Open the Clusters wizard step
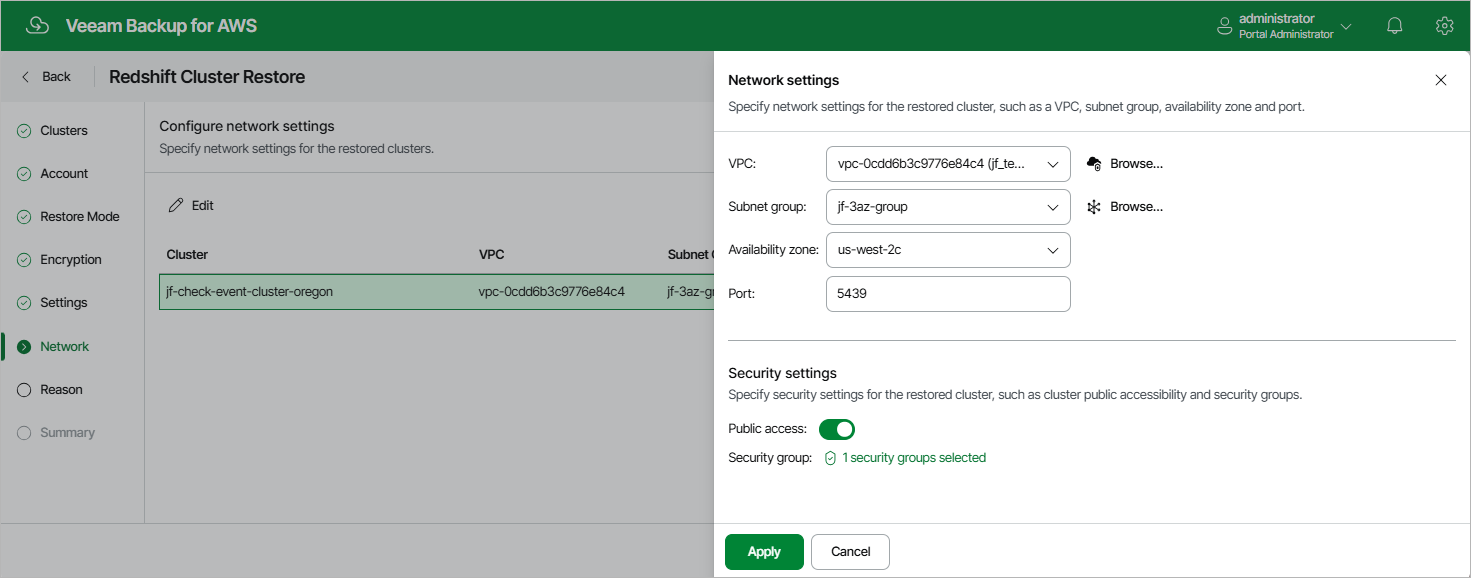The height and width of the screenshot is (578, 1471). coord(64,131)
